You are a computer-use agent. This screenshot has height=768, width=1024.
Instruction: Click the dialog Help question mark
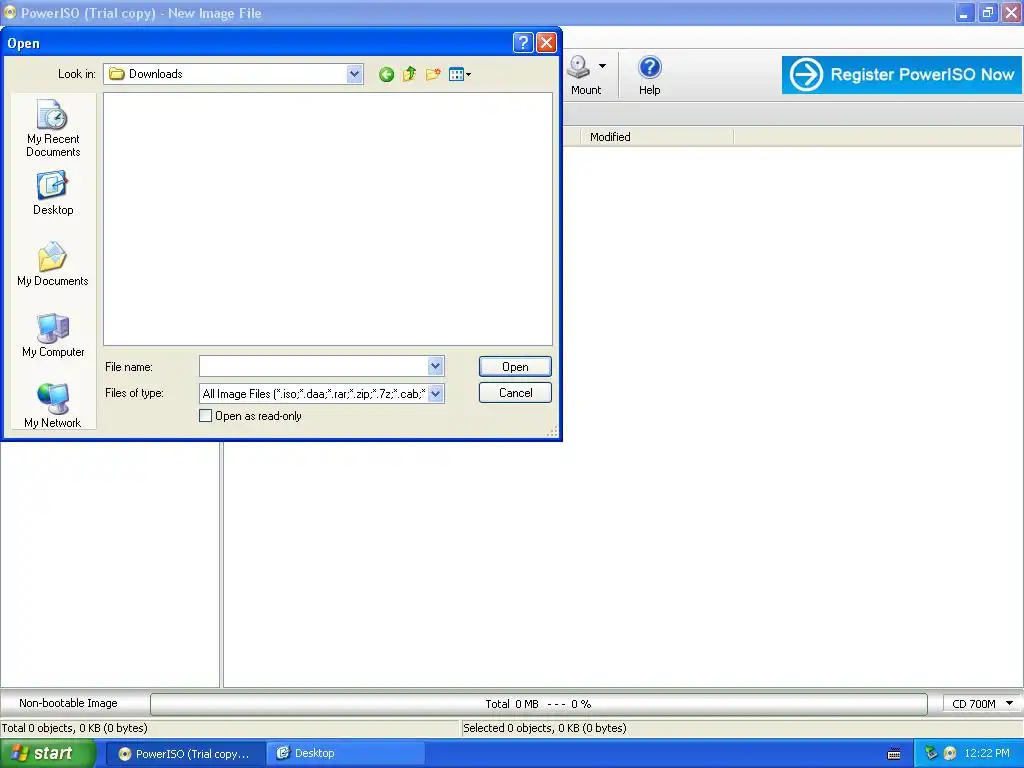click(523, 43)
